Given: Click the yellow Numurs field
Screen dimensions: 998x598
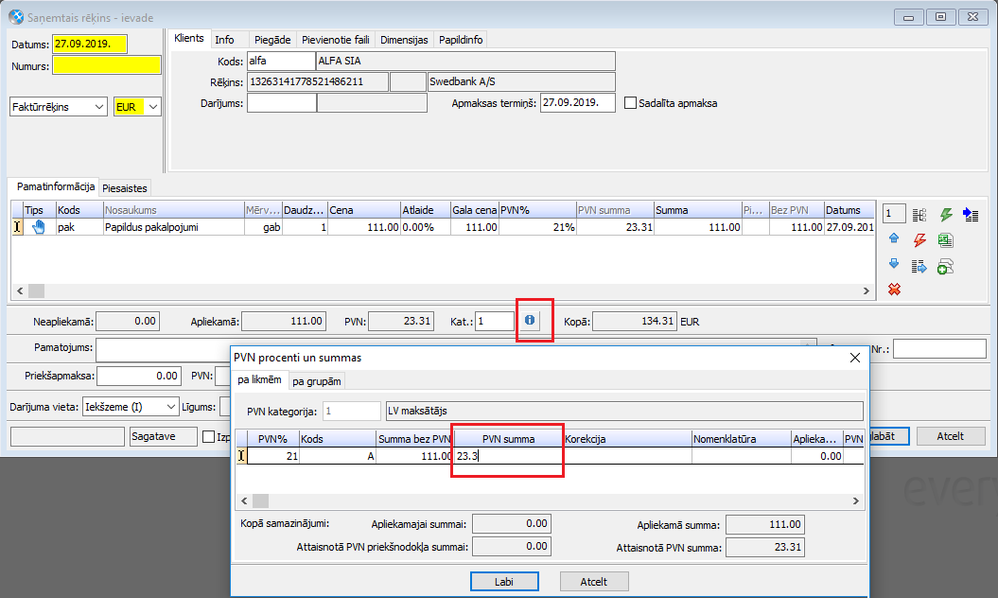Looking at the screenshot, I should tap(106, 66).
